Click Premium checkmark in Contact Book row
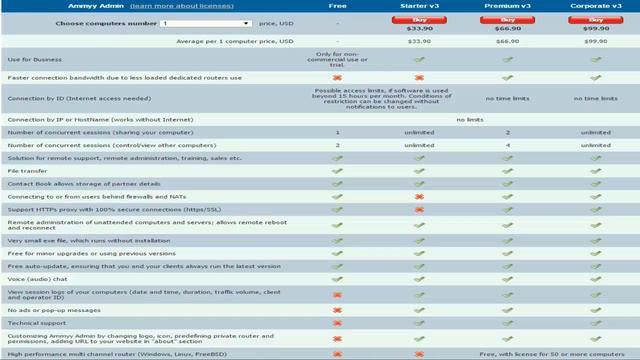 [507, 184]
